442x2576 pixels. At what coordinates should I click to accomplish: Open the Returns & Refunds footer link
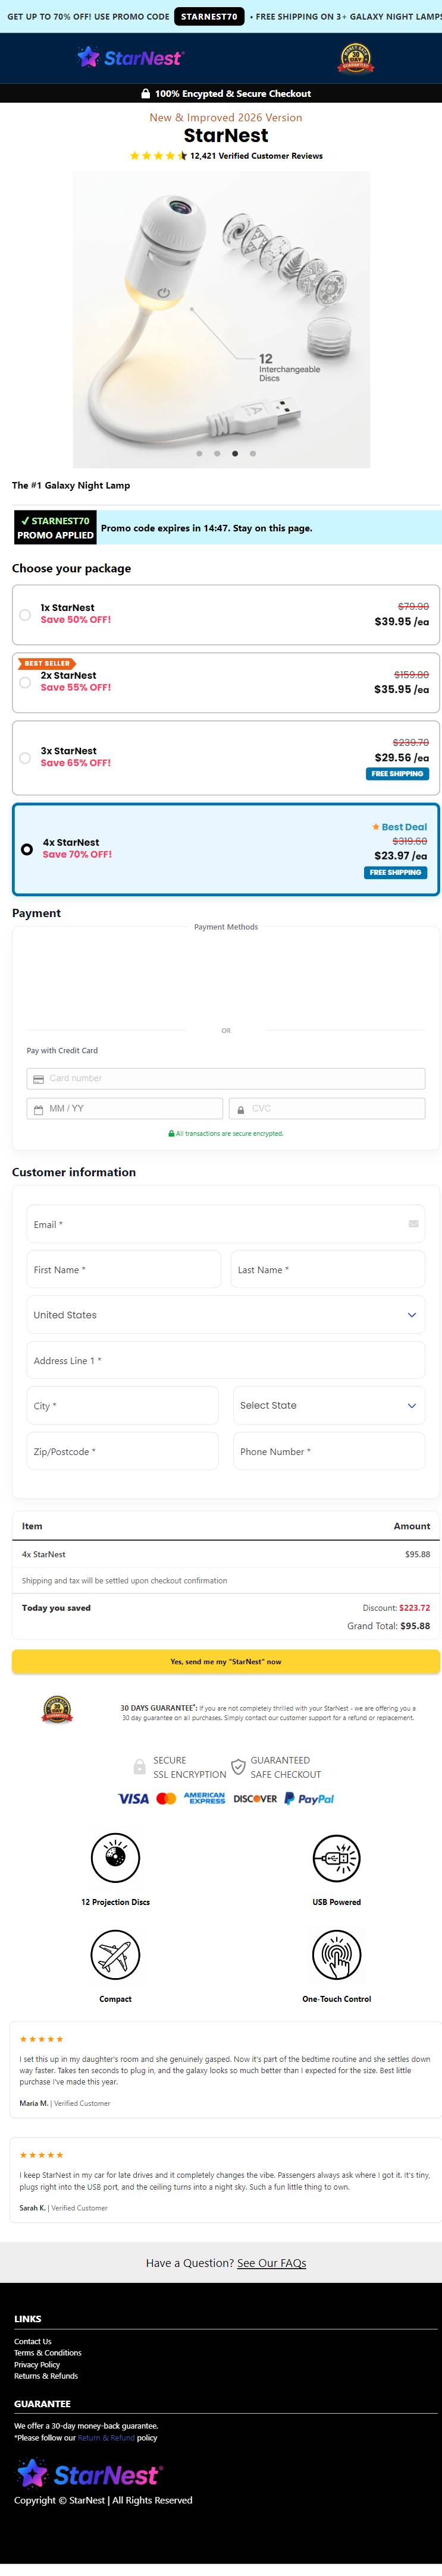(46, 2376)
